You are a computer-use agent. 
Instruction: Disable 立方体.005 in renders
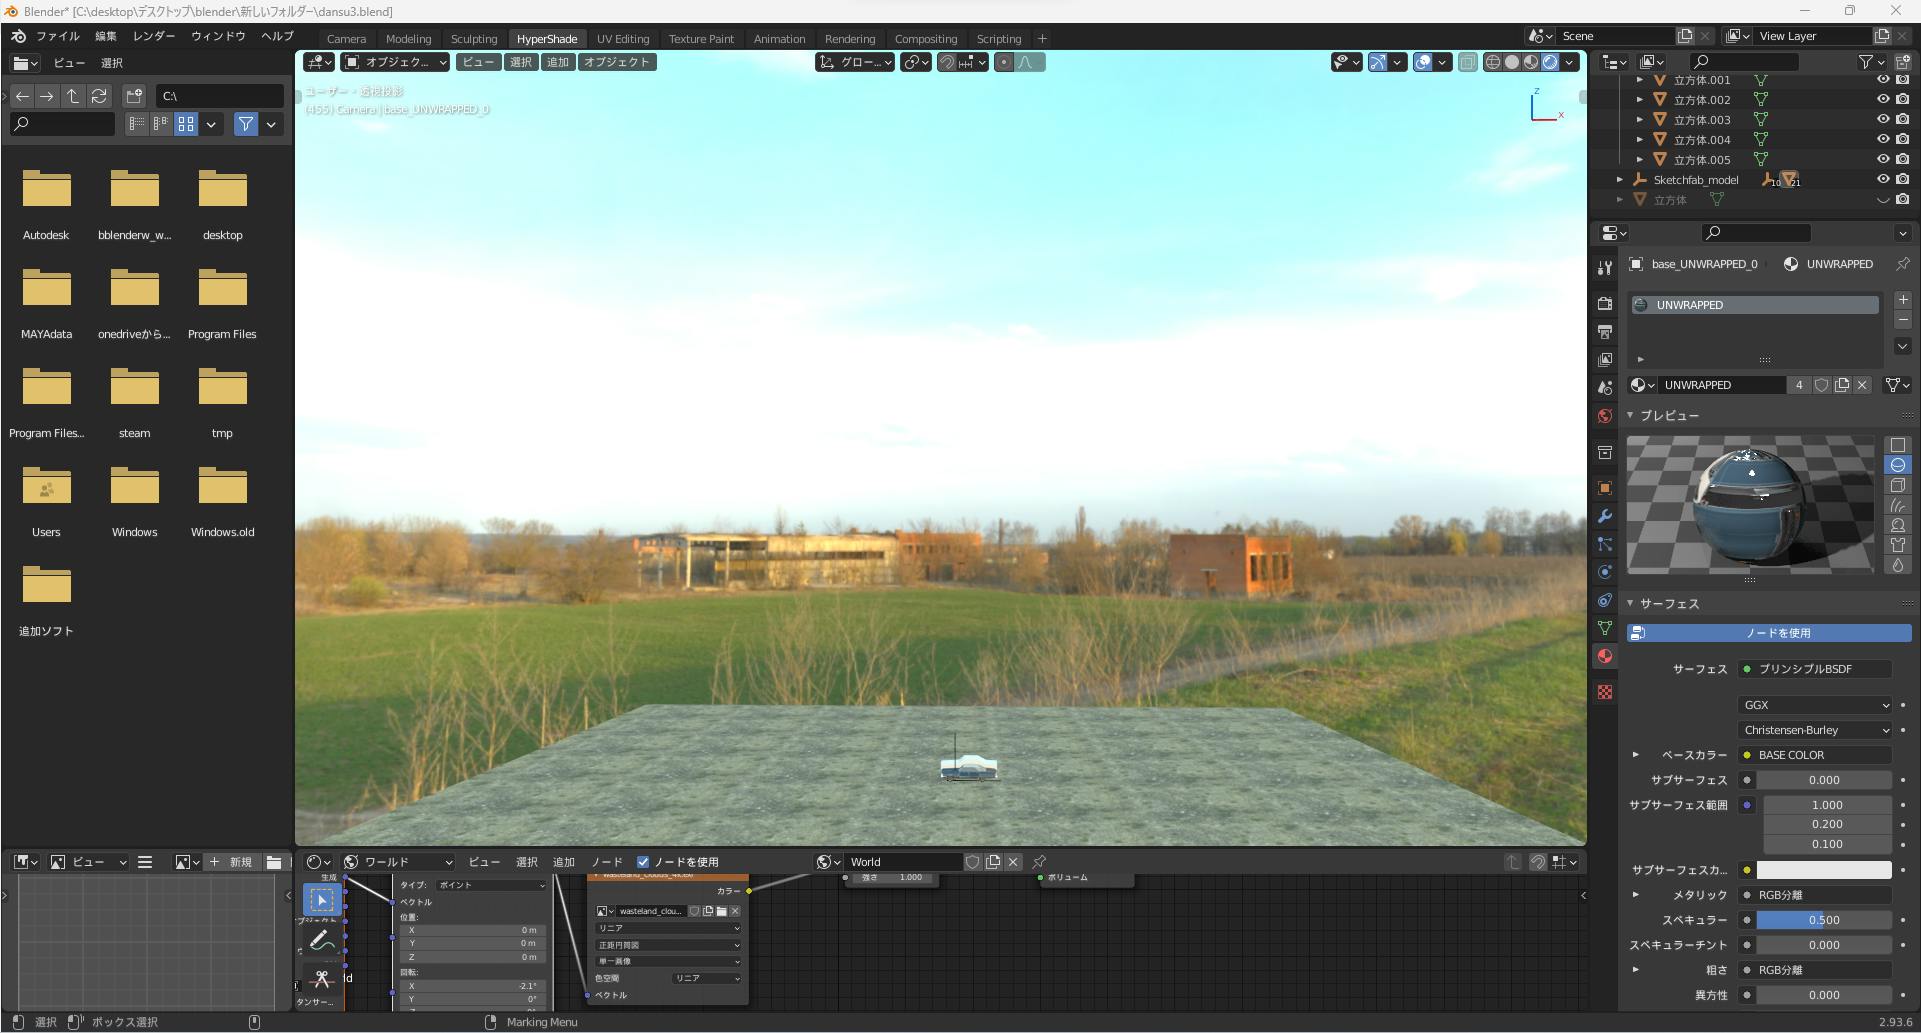[x=1903, y=160]
